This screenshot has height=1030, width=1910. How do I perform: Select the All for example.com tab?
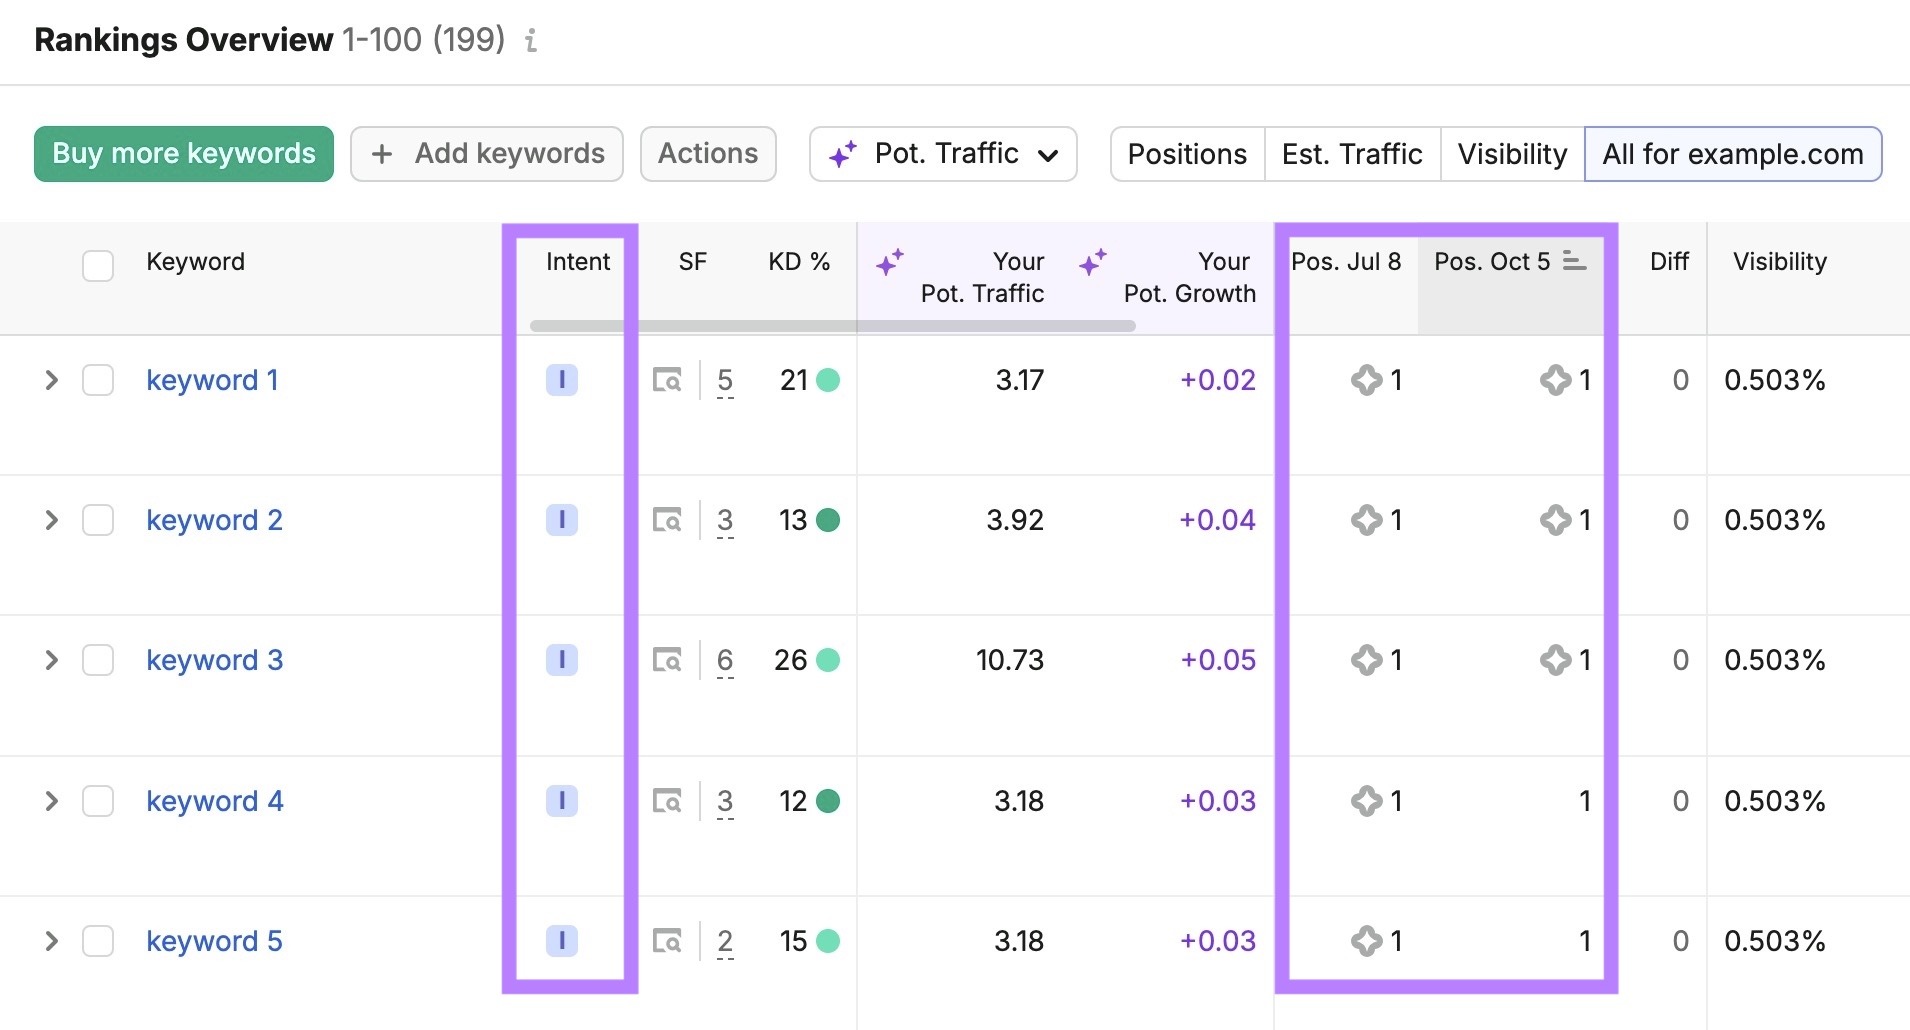click(x=1733, y=154)
